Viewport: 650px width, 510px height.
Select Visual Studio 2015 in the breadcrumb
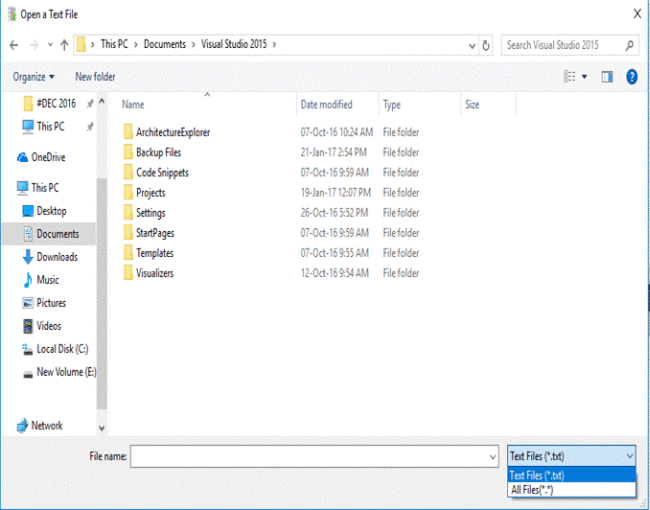click(234, 44)
